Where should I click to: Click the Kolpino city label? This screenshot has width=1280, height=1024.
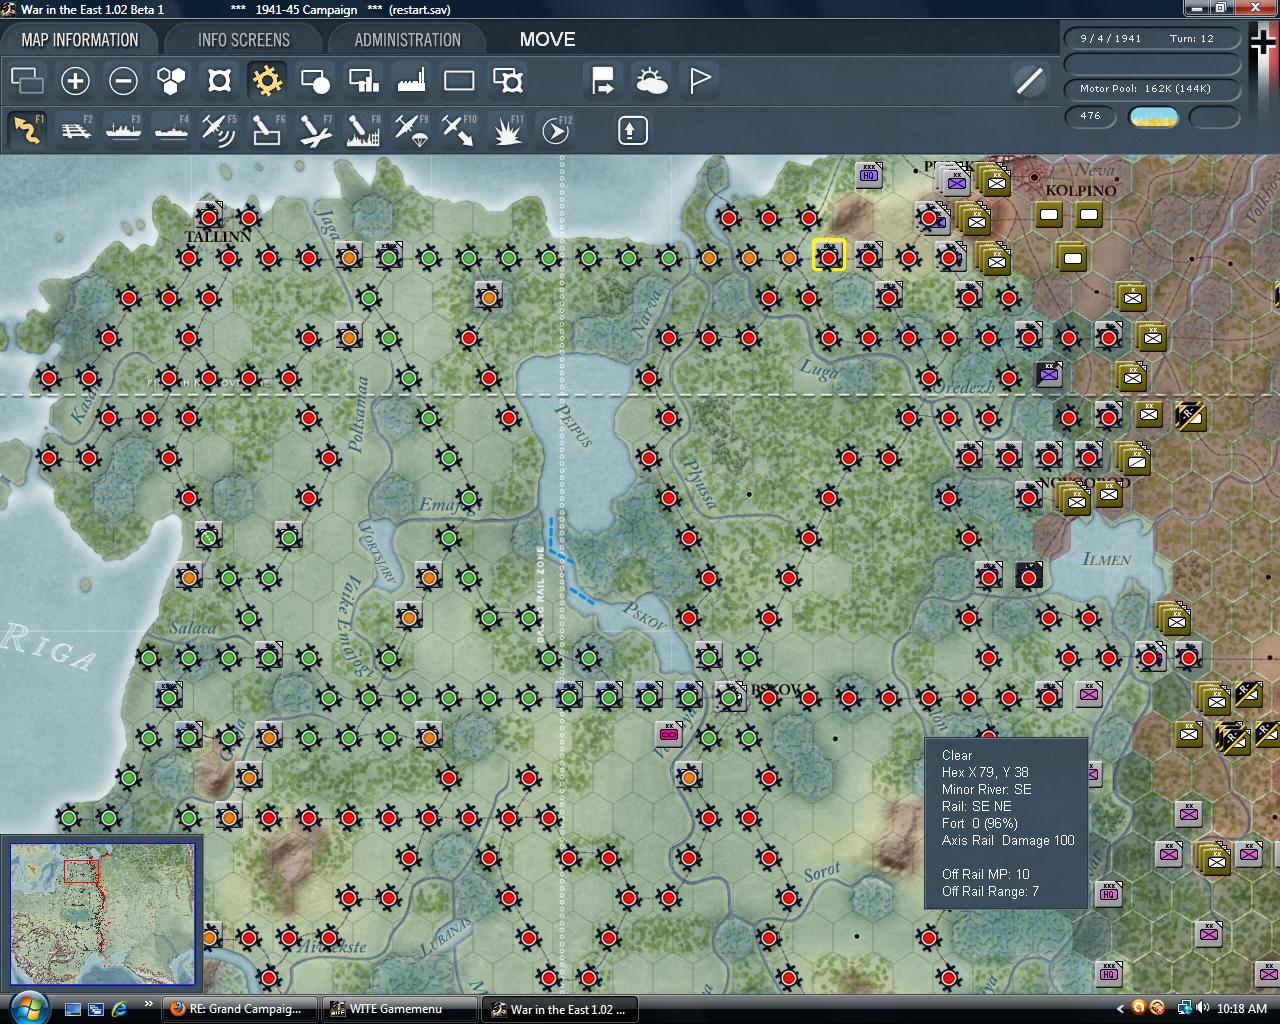point(1080,190)
